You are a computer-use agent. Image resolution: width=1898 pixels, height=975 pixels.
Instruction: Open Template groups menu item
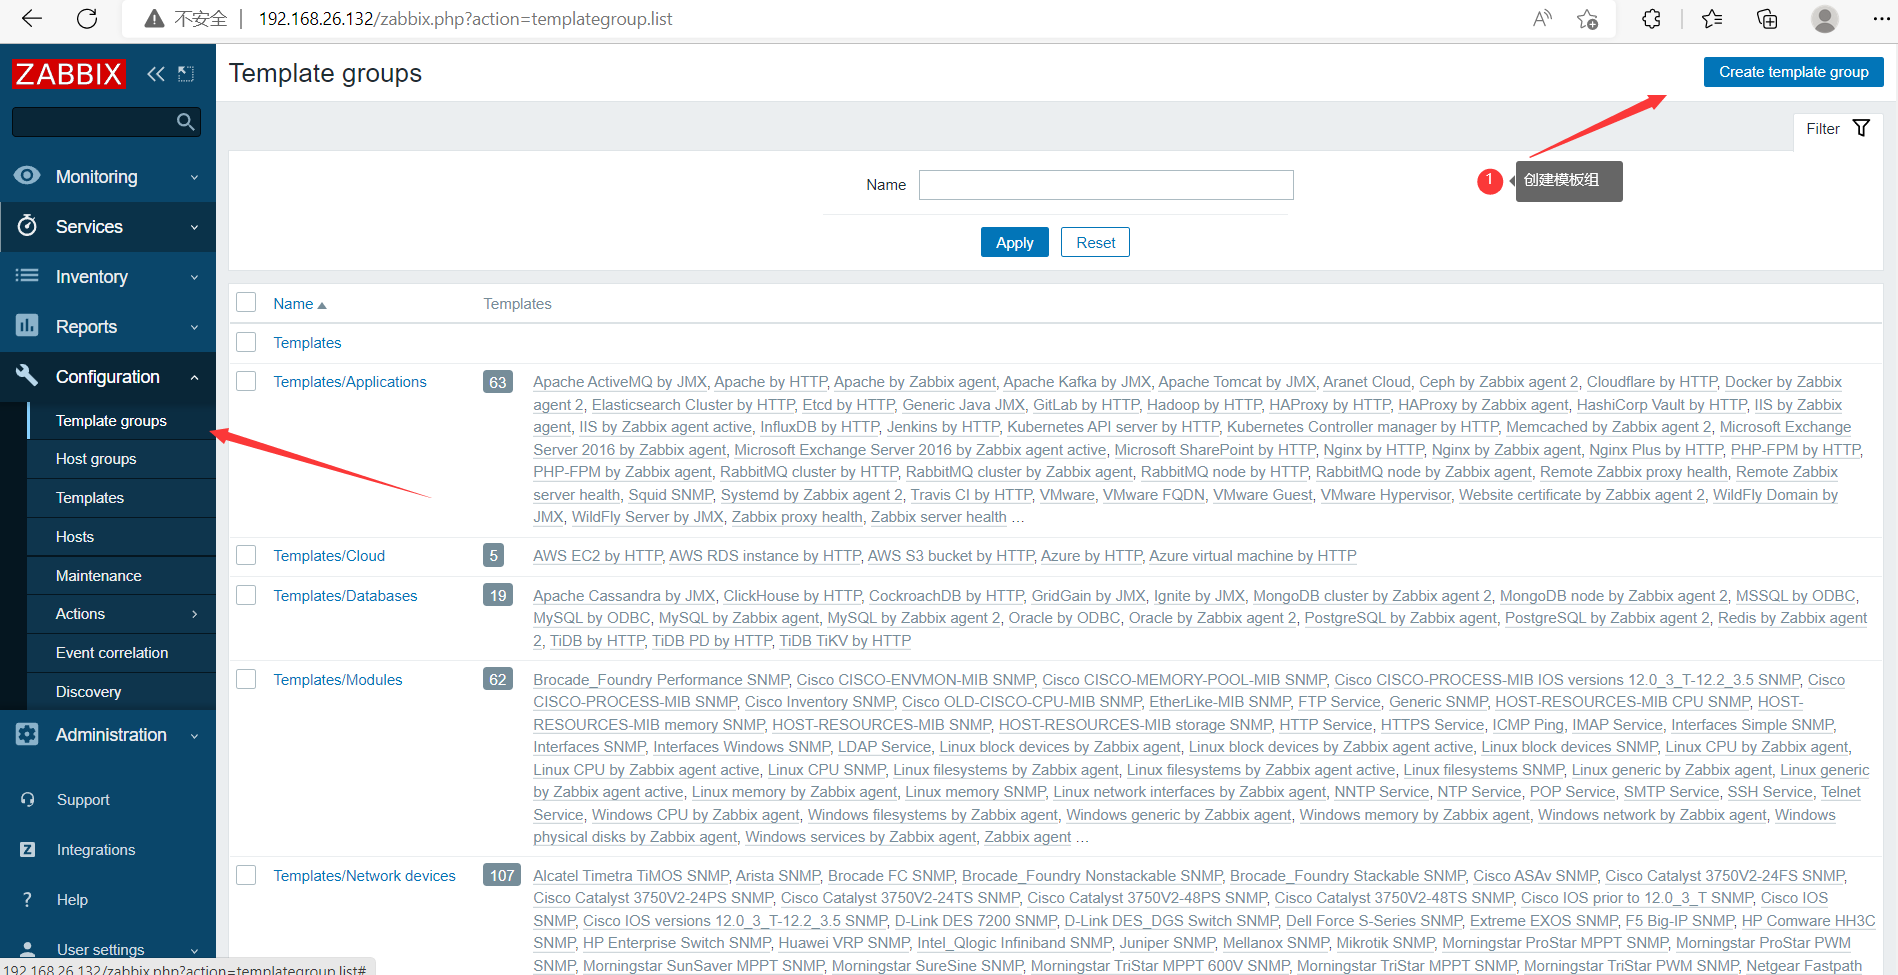point(111,421)
